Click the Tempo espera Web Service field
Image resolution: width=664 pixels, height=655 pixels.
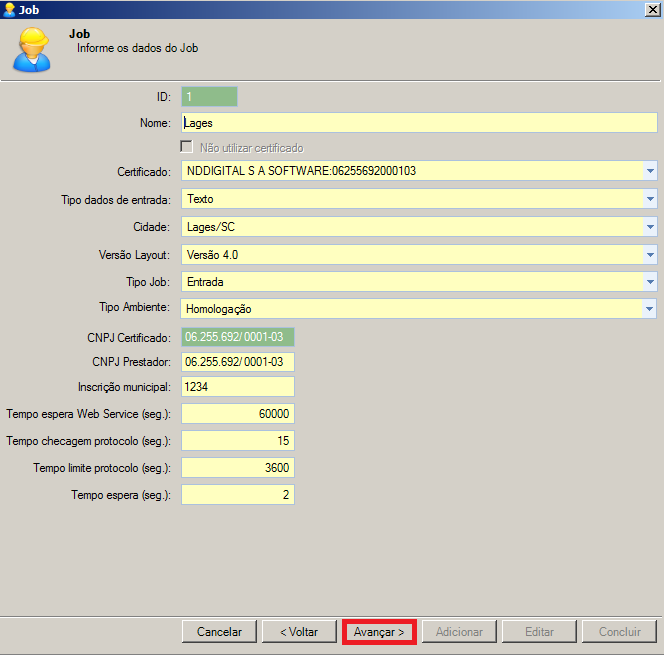(x=238, y=414)
